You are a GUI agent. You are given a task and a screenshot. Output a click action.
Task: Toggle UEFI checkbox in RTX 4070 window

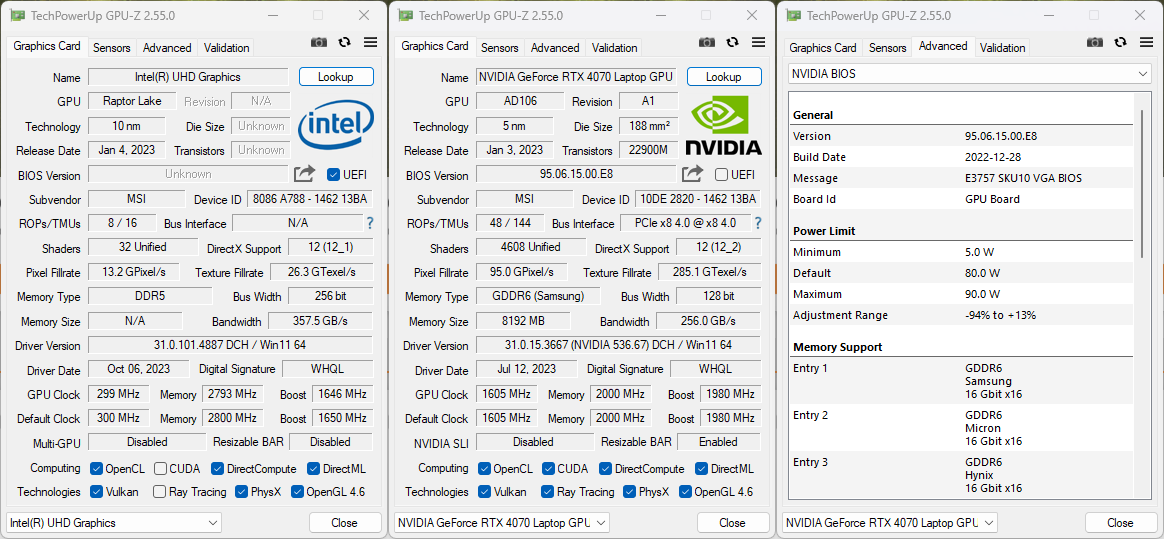point(722,174)
